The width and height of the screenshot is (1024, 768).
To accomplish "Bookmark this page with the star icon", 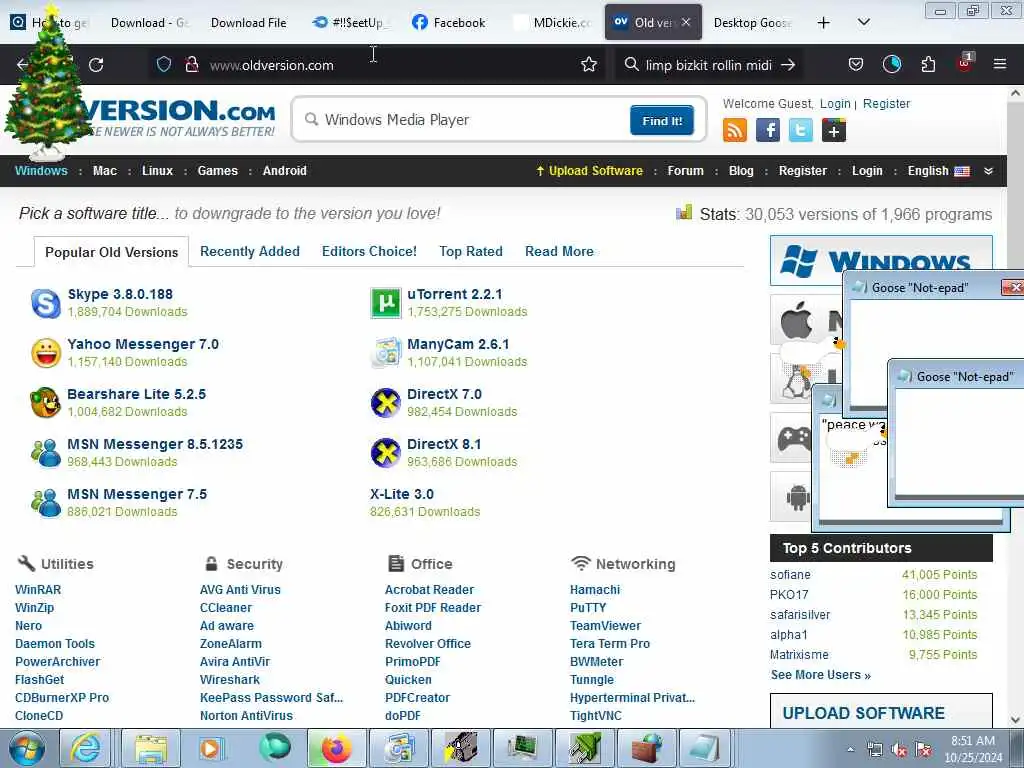I will pos(589,64).
